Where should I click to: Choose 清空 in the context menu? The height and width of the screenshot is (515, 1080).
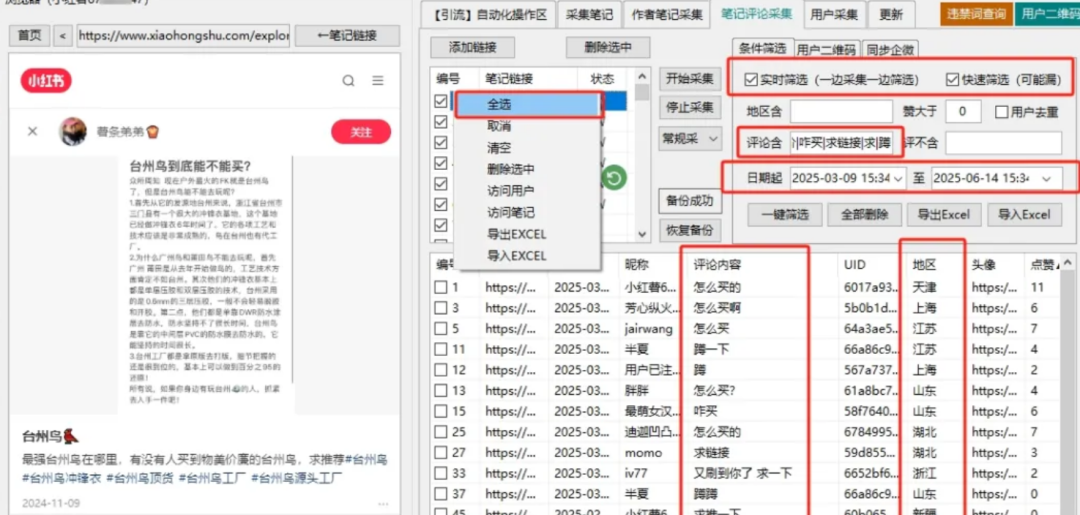[528, 148]
